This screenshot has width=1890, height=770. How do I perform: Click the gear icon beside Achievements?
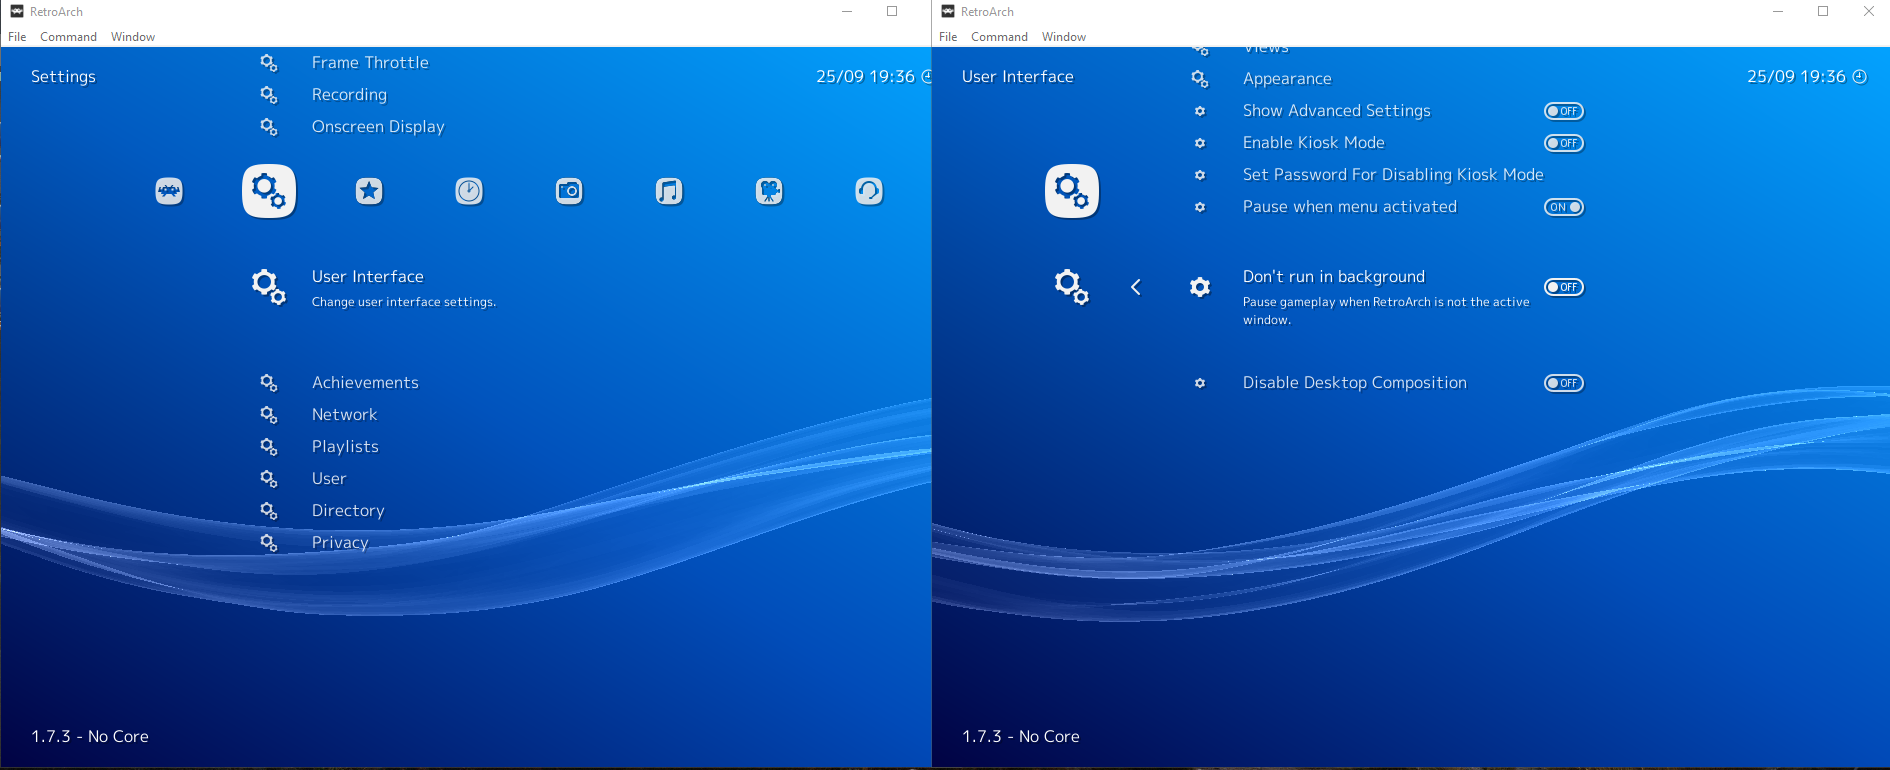(269, 383)
